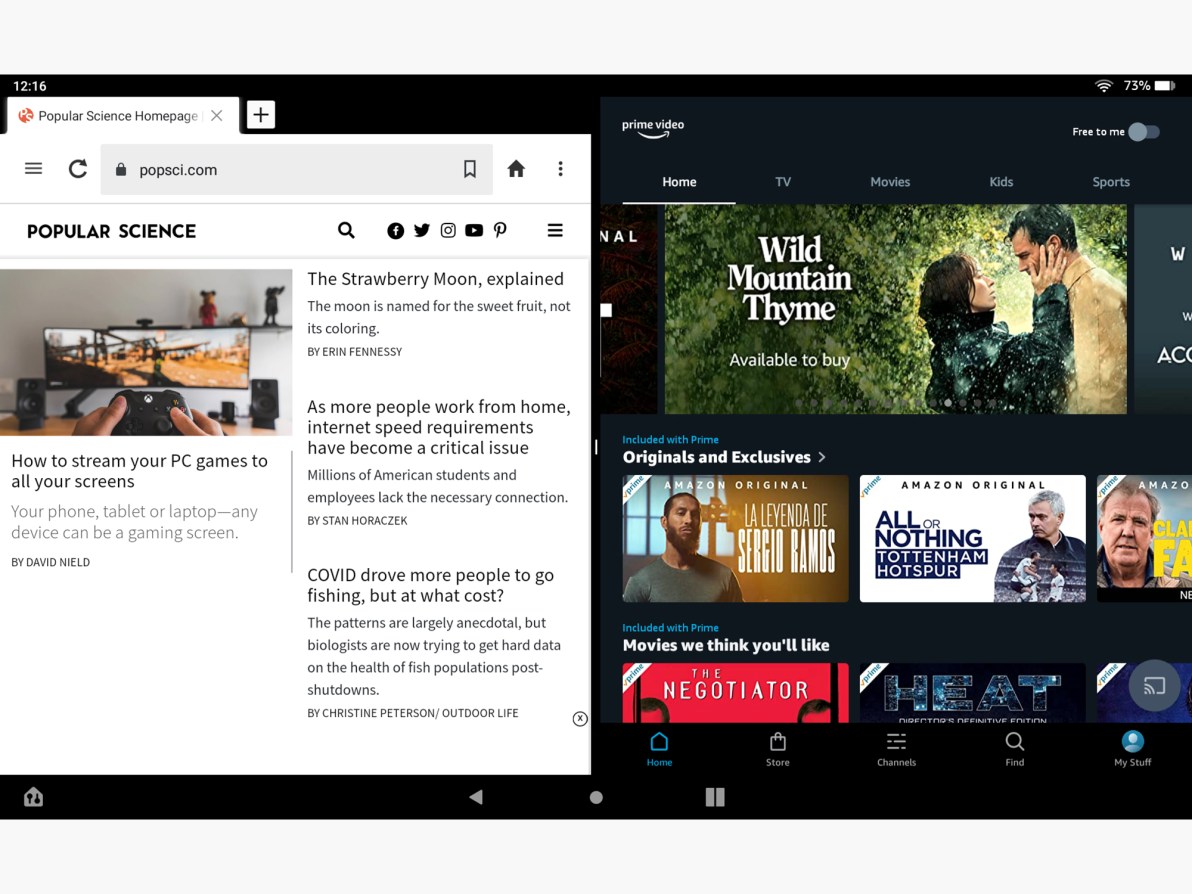Open the Popular Science search icon
The width and height of the screenshot is (1192, 894).
(346, 230)
